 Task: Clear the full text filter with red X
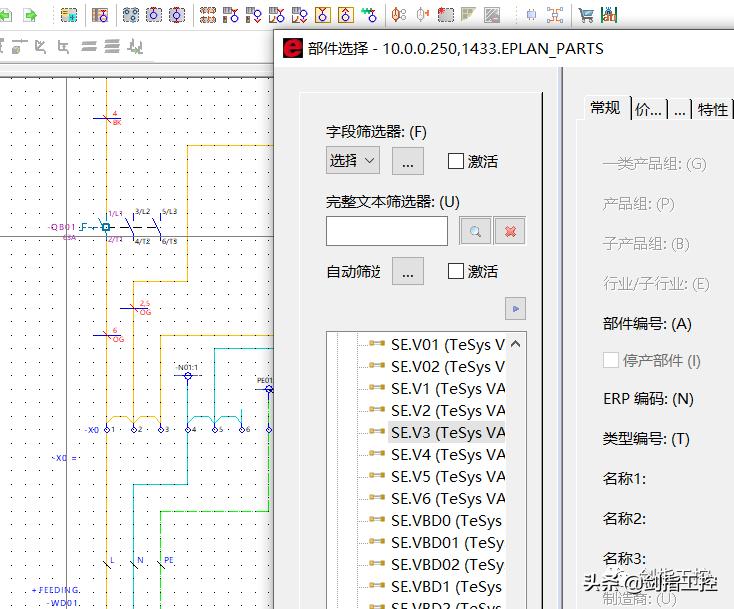[x=510, y=231]
